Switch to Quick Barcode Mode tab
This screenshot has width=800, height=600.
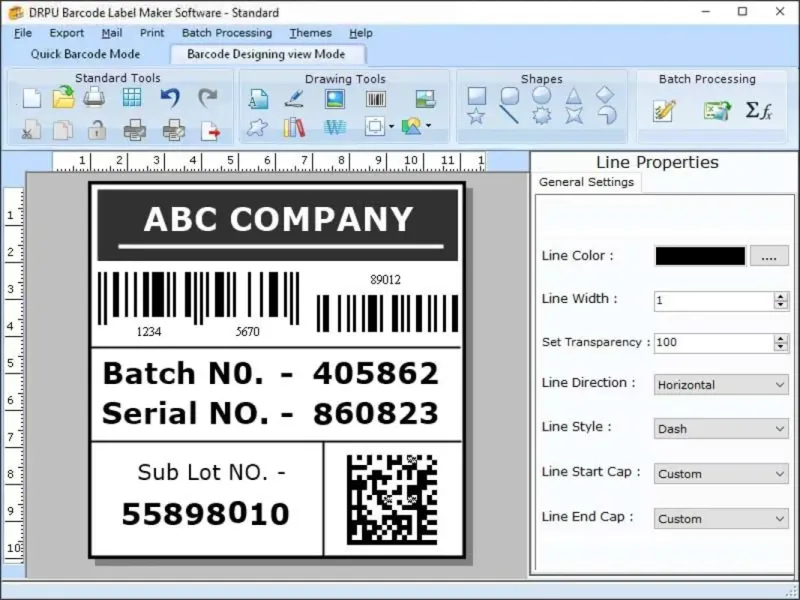click(85, 54)
